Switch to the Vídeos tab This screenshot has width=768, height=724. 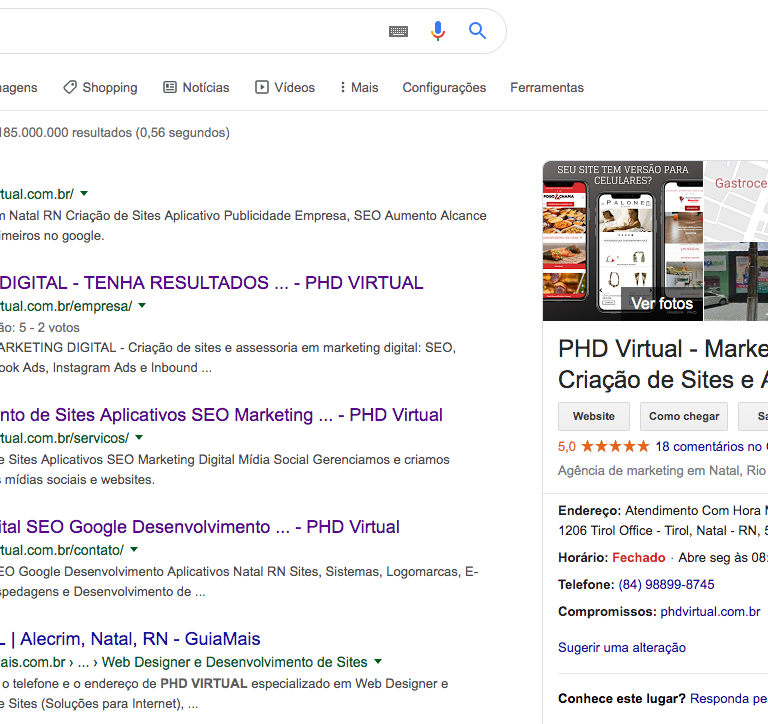tap(285, 87)
